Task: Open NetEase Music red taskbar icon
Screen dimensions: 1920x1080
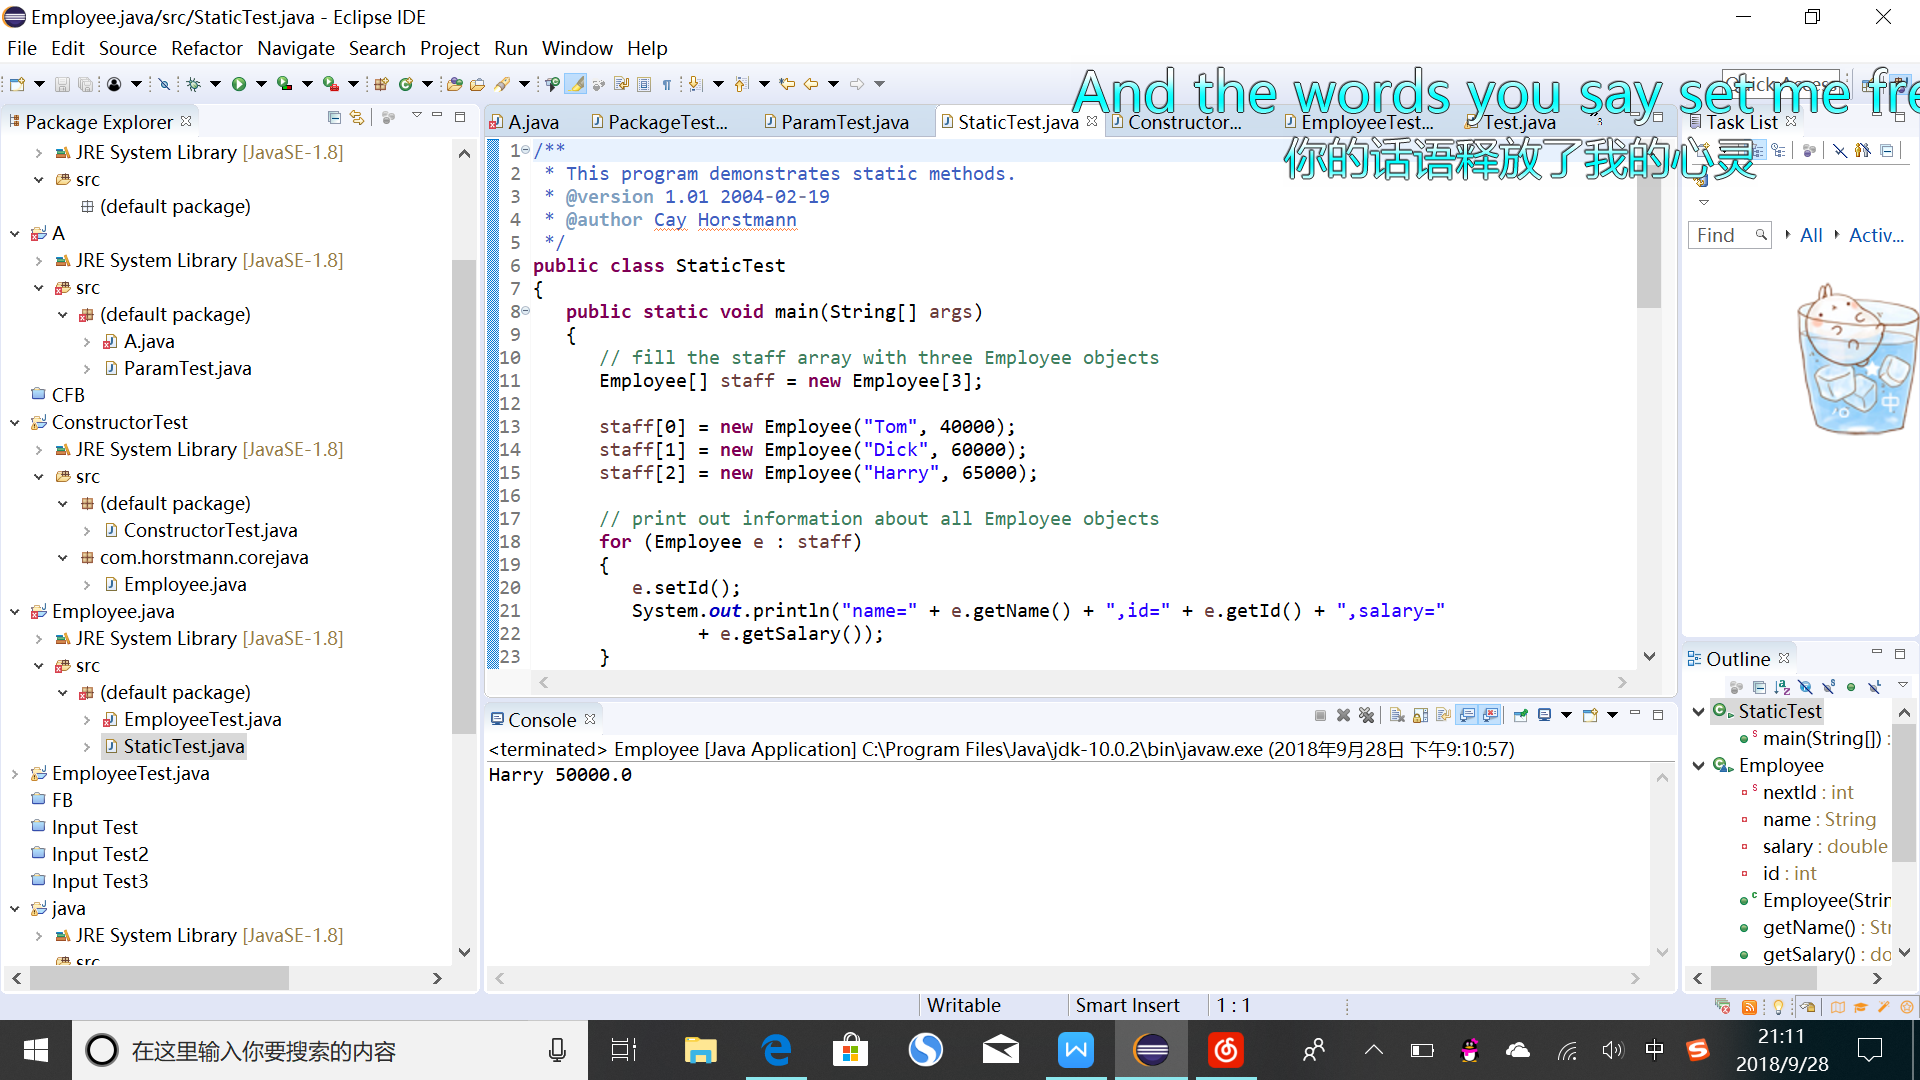Action: tap(1226, 1050)
